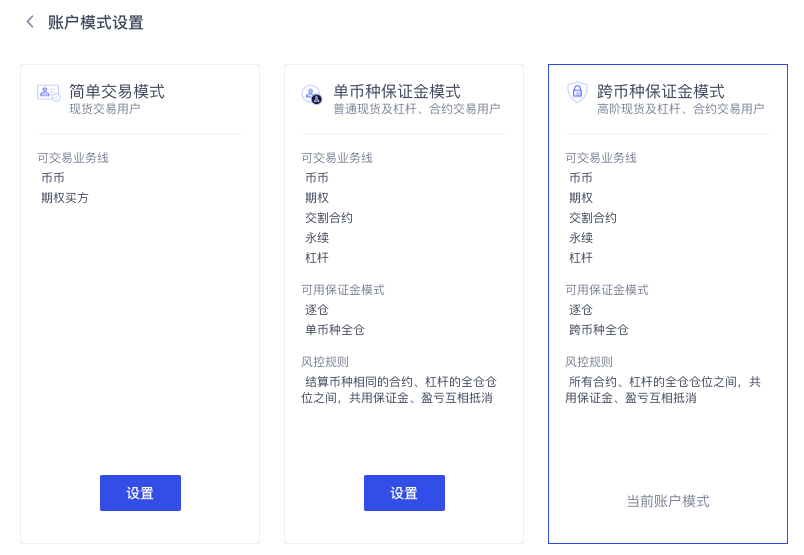Click the 跨币种保证金模式 shield lock icon

click(577, 92)
